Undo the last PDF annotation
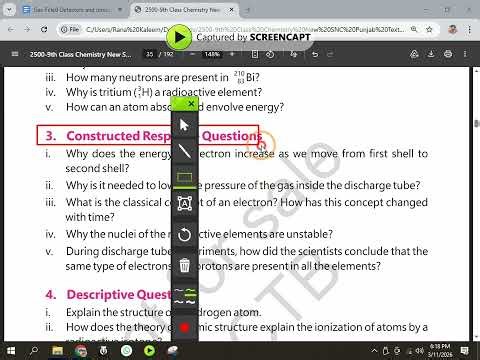 coord(315,54)
